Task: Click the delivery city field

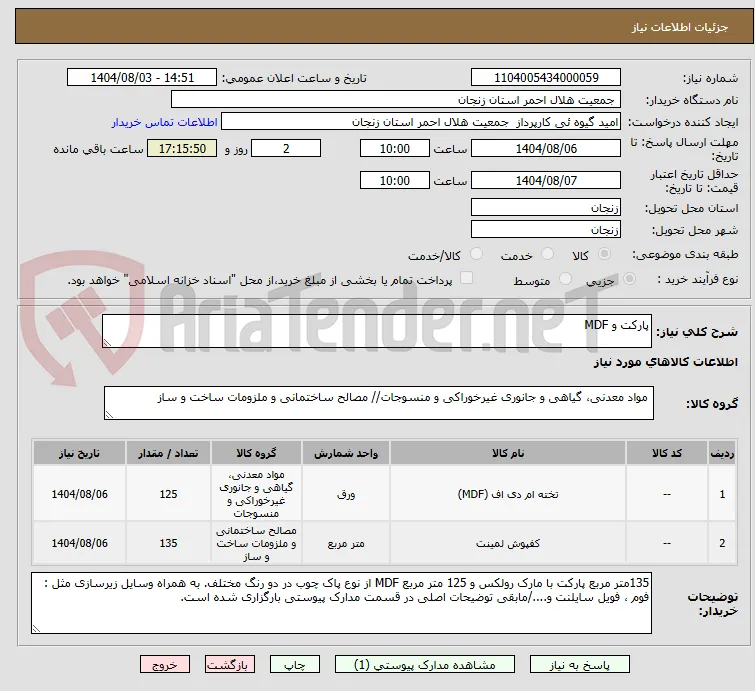Action: point(546,230)
